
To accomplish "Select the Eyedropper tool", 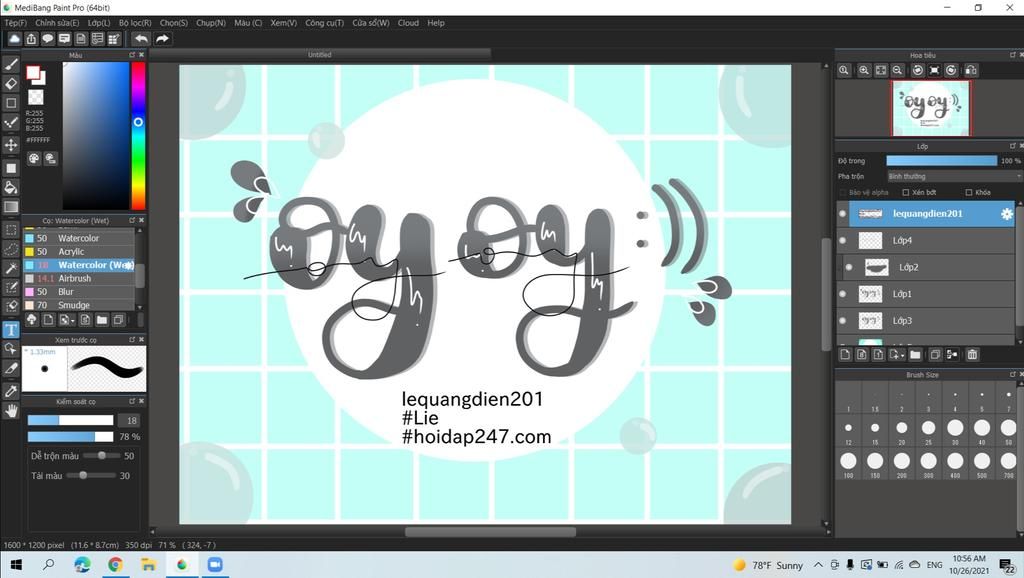I will (x=11, y=391).
